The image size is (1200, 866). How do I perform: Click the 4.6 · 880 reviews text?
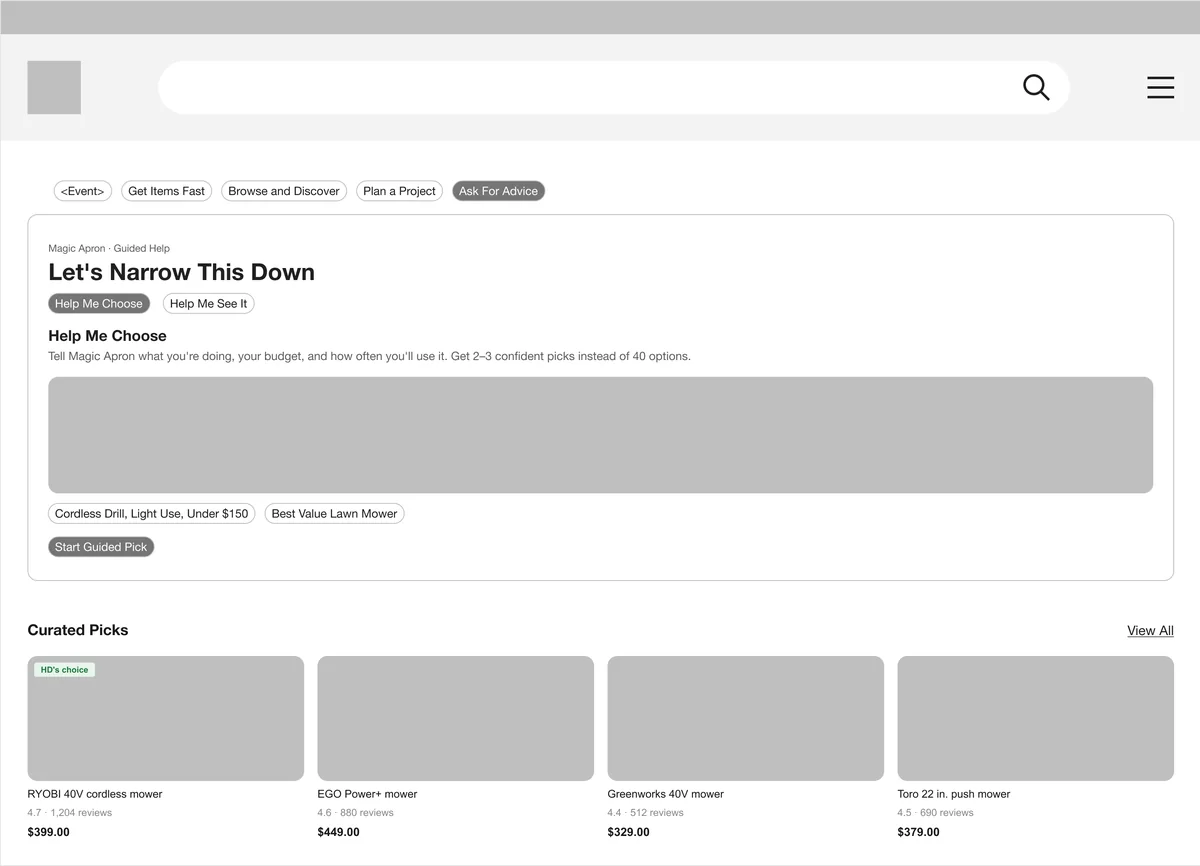click(x=355, y=813)
